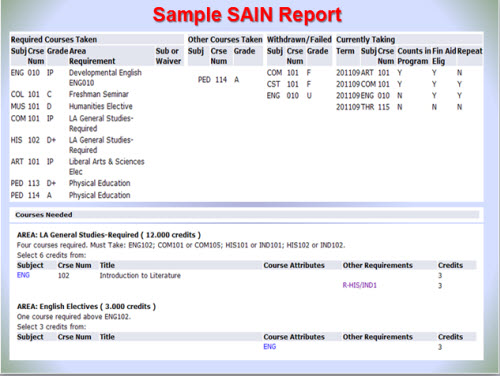Click the "Other Courses Taken" section header
The width and height of the screenshot is (500, 376).
point(225,39)
